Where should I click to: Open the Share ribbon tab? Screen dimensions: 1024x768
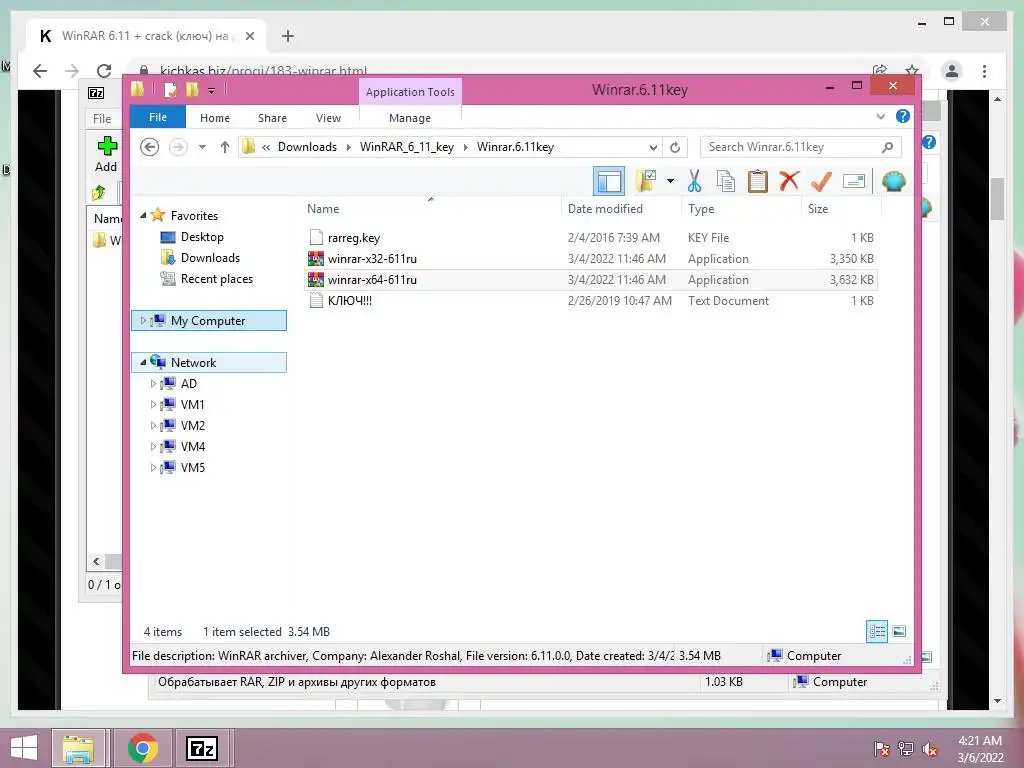(x=272, y=118)
